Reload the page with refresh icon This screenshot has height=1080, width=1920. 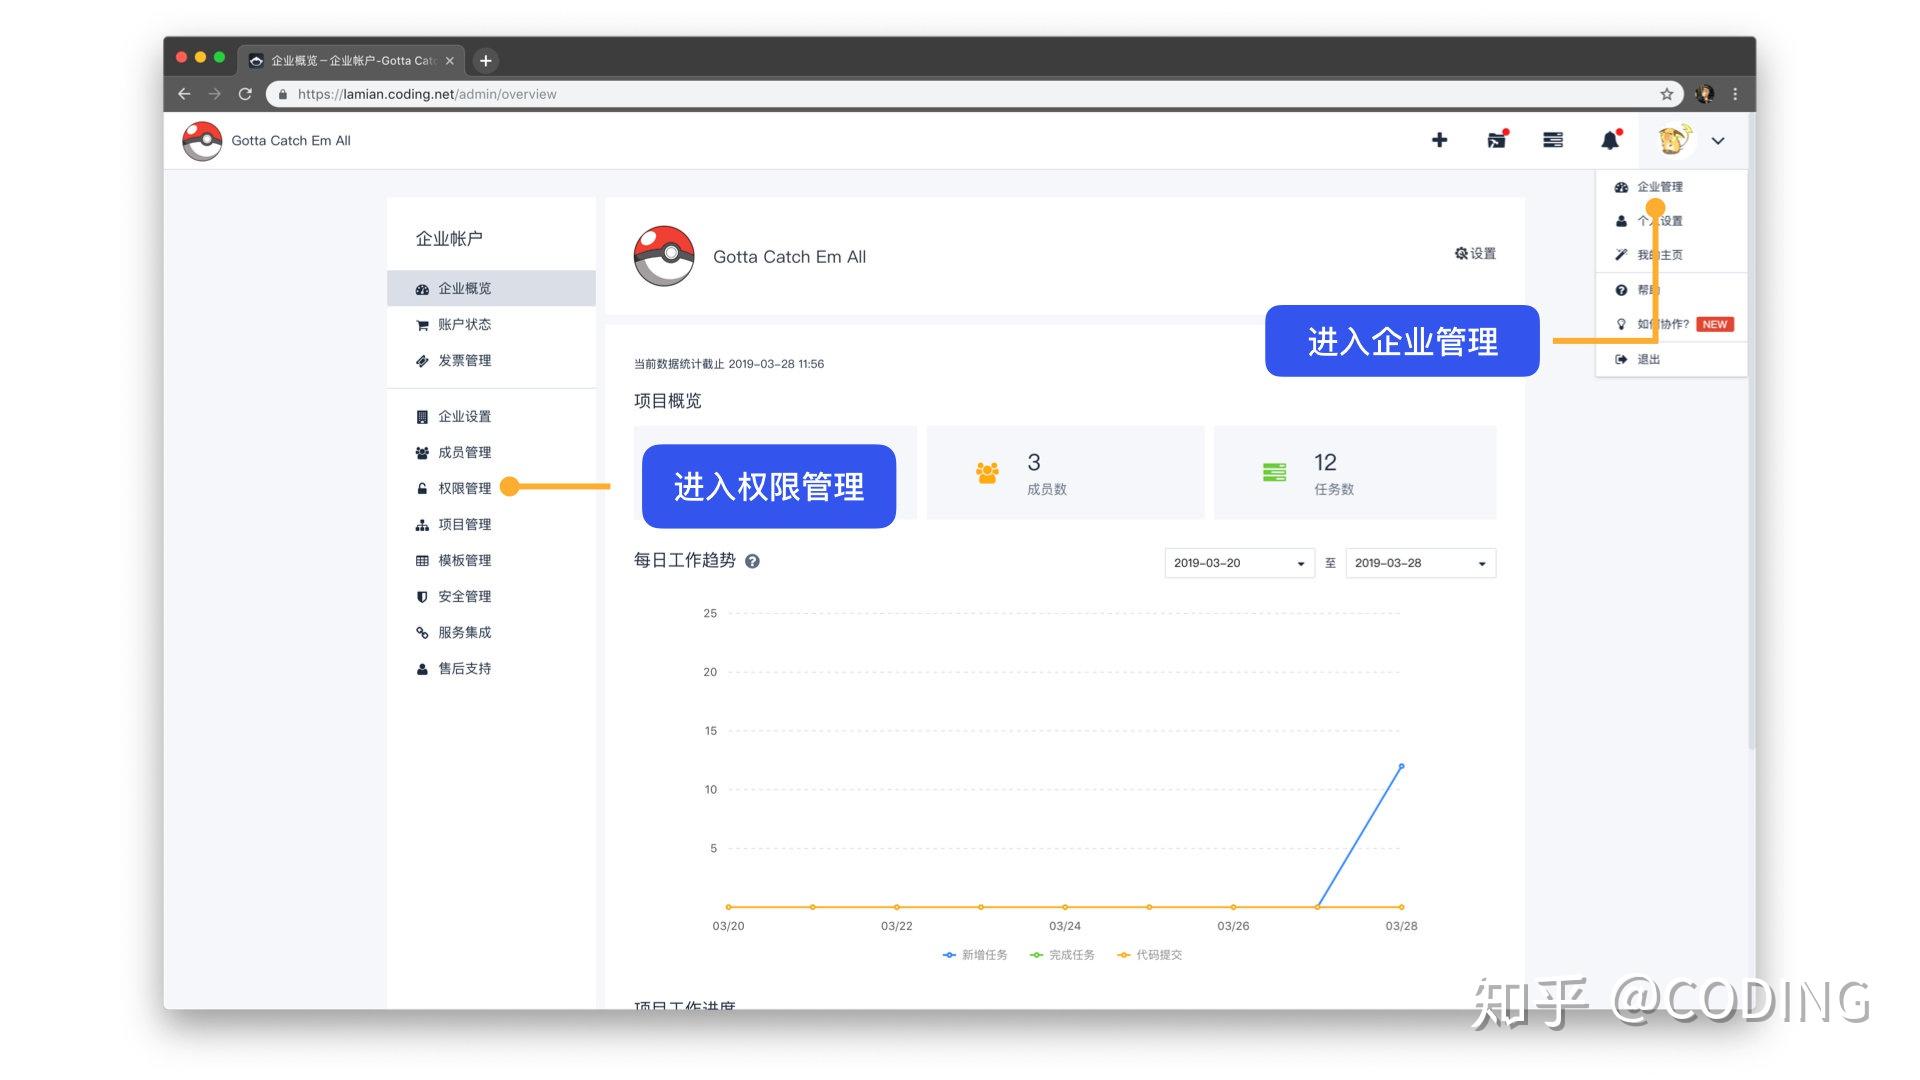[x=245, y=94]
